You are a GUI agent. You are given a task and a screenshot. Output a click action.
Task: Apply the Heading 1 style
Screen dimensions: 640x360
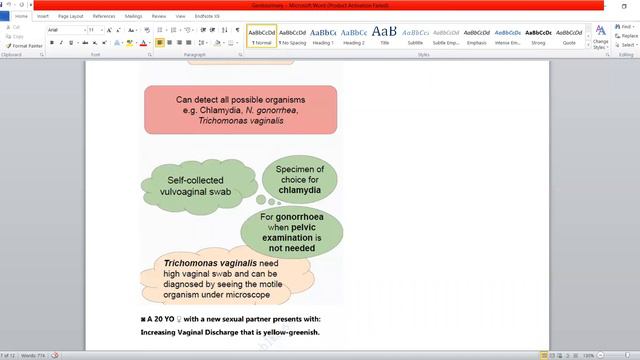coord(323,36)
